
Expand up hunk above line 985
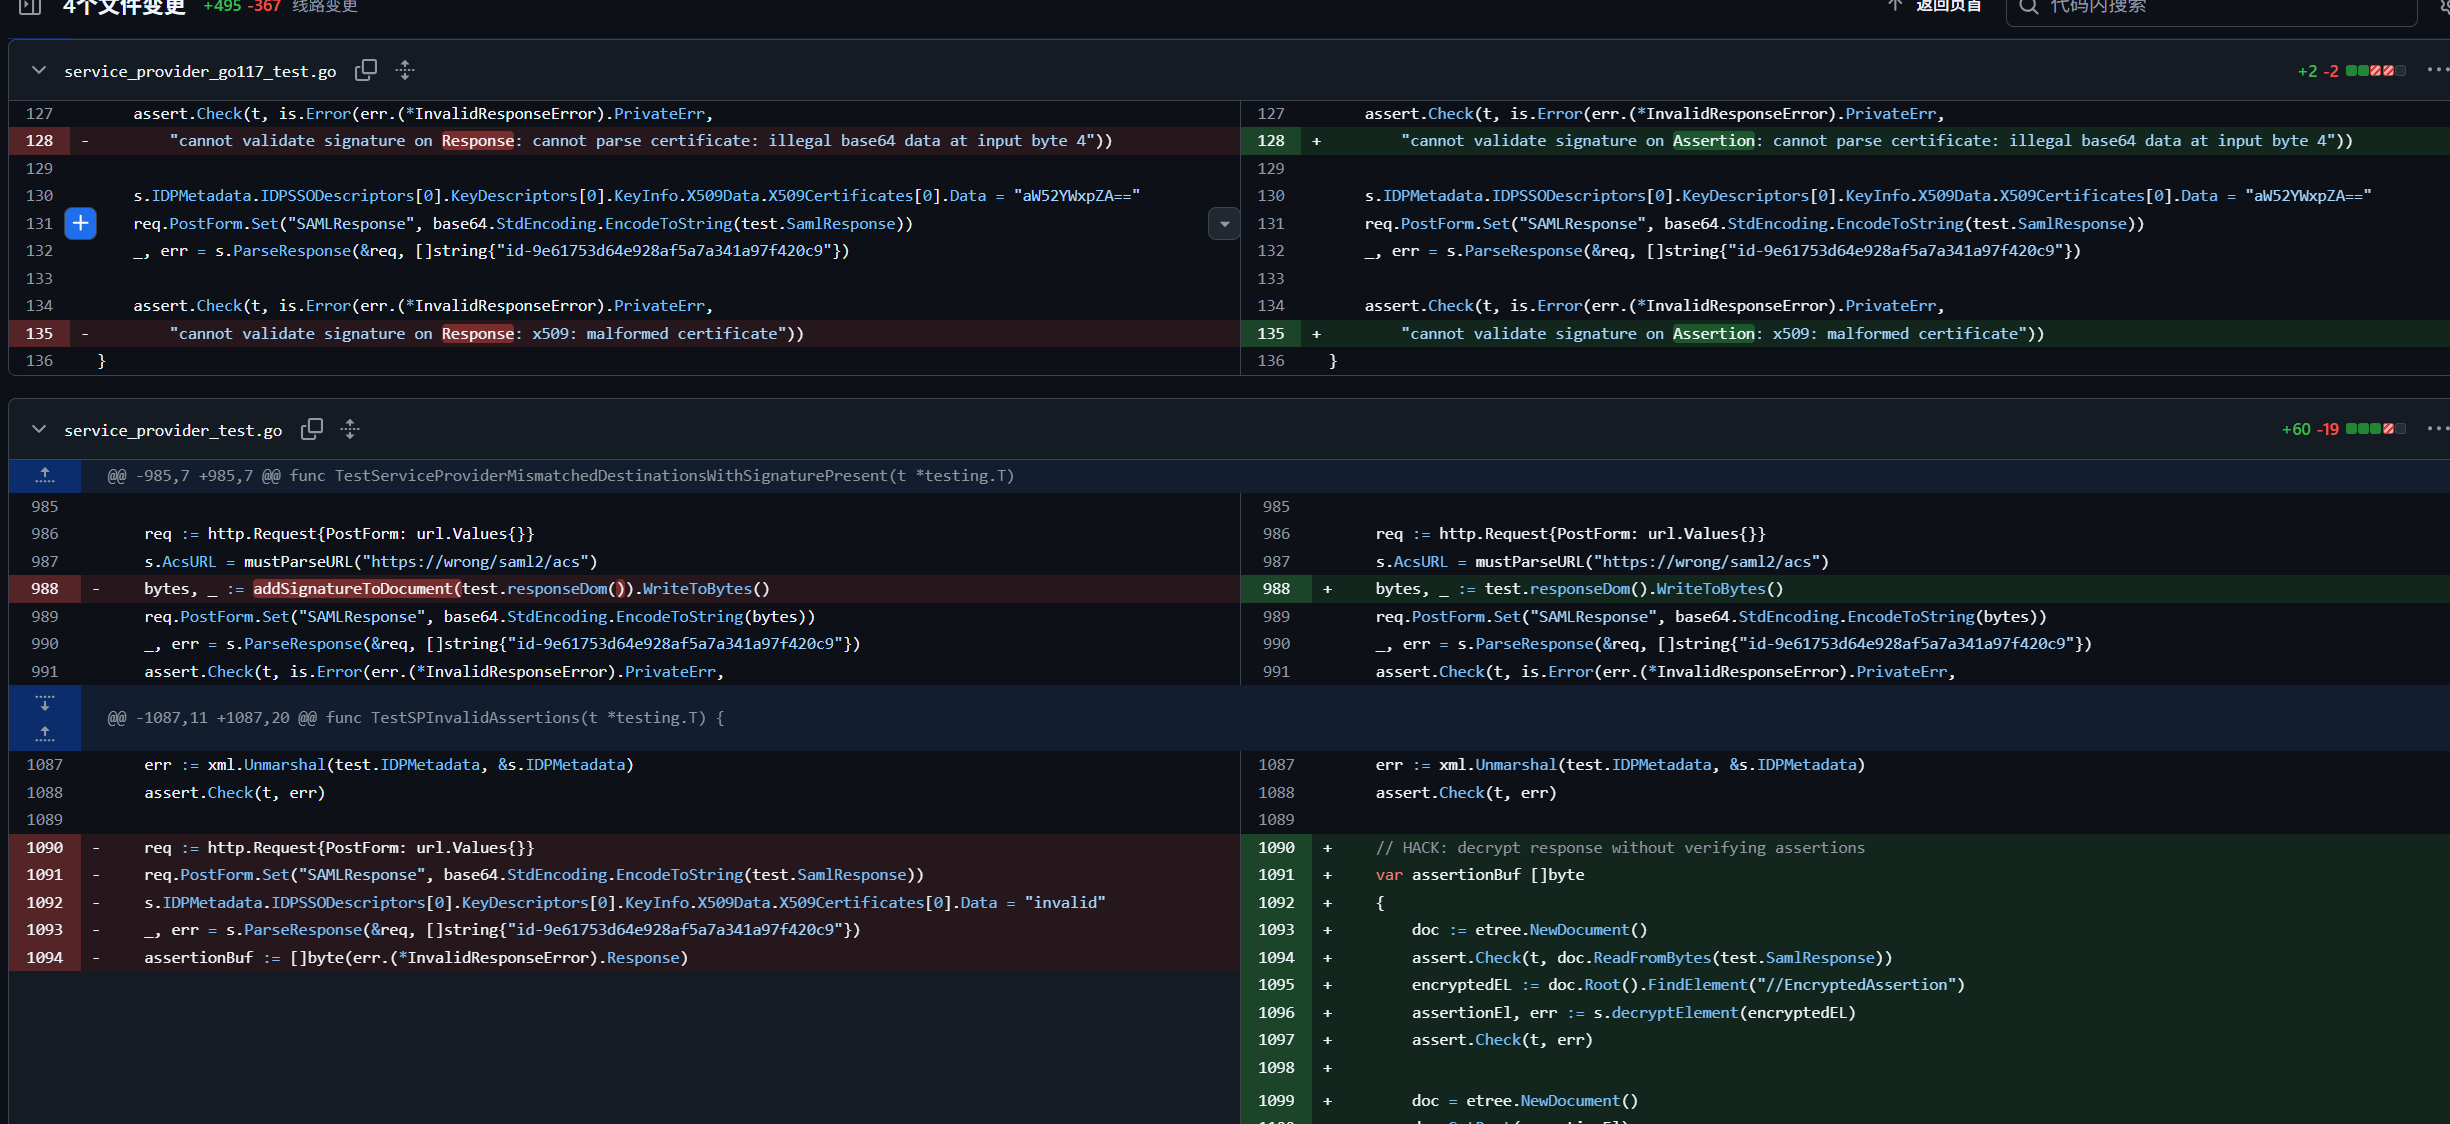45,476
